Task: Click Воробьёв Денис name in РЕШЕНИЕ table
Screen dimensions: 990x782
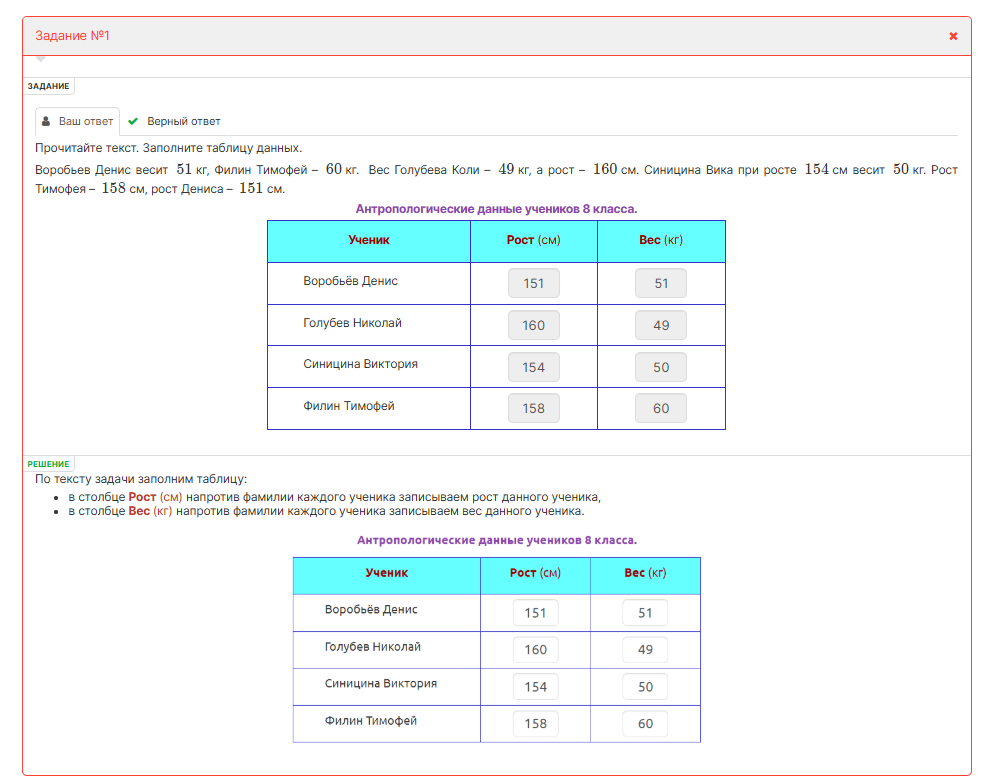Action: (x=371, y=610)
